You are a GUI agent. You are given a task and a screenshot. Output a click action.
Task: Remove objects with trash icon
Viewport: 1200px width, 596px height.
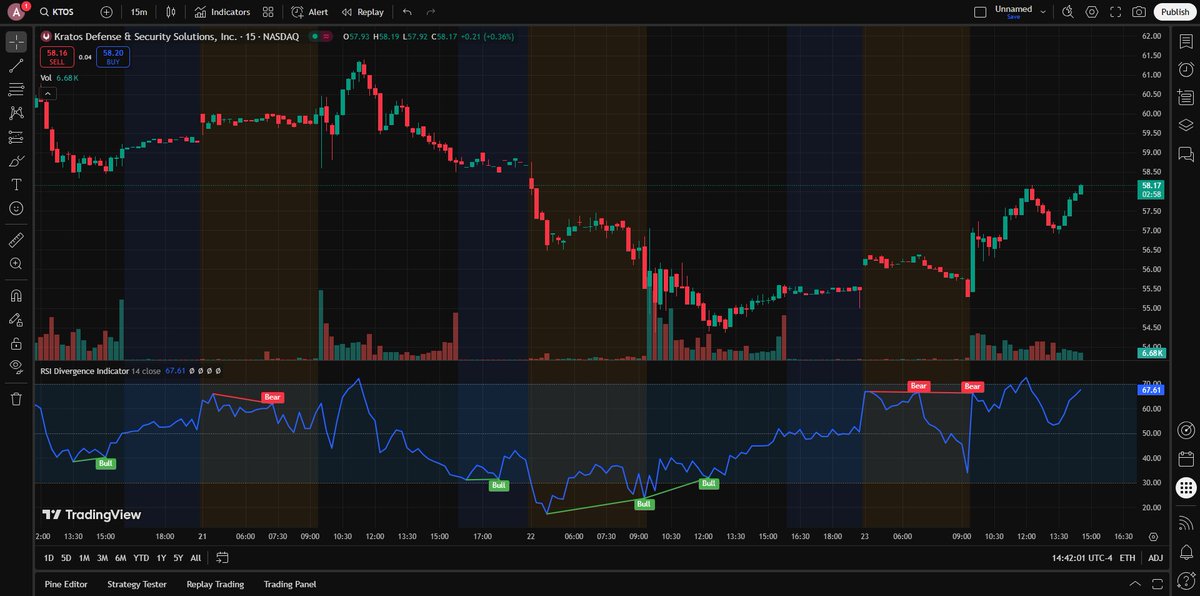point(16,399)
